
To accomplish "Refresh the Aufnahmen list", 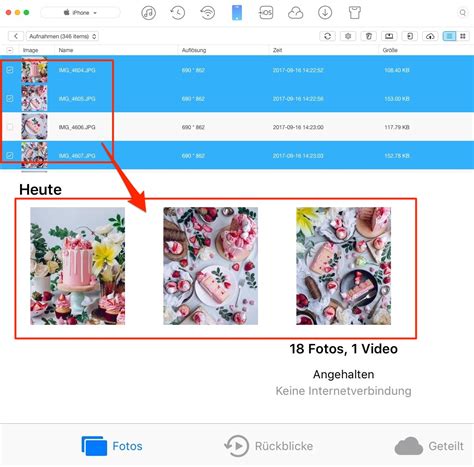I will (327, 36).
